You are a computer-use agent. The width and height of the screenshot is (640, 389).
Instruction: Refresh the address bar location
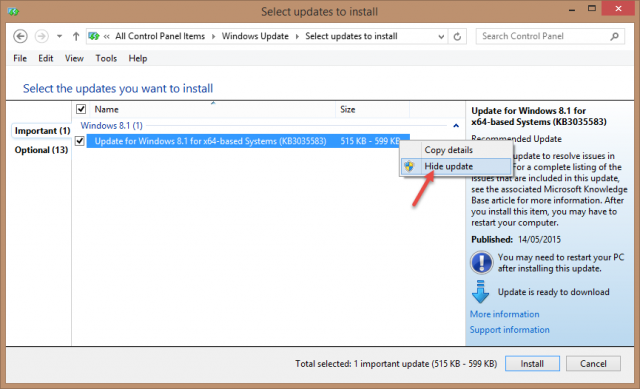pyautogui.click(x=457, y=36)
